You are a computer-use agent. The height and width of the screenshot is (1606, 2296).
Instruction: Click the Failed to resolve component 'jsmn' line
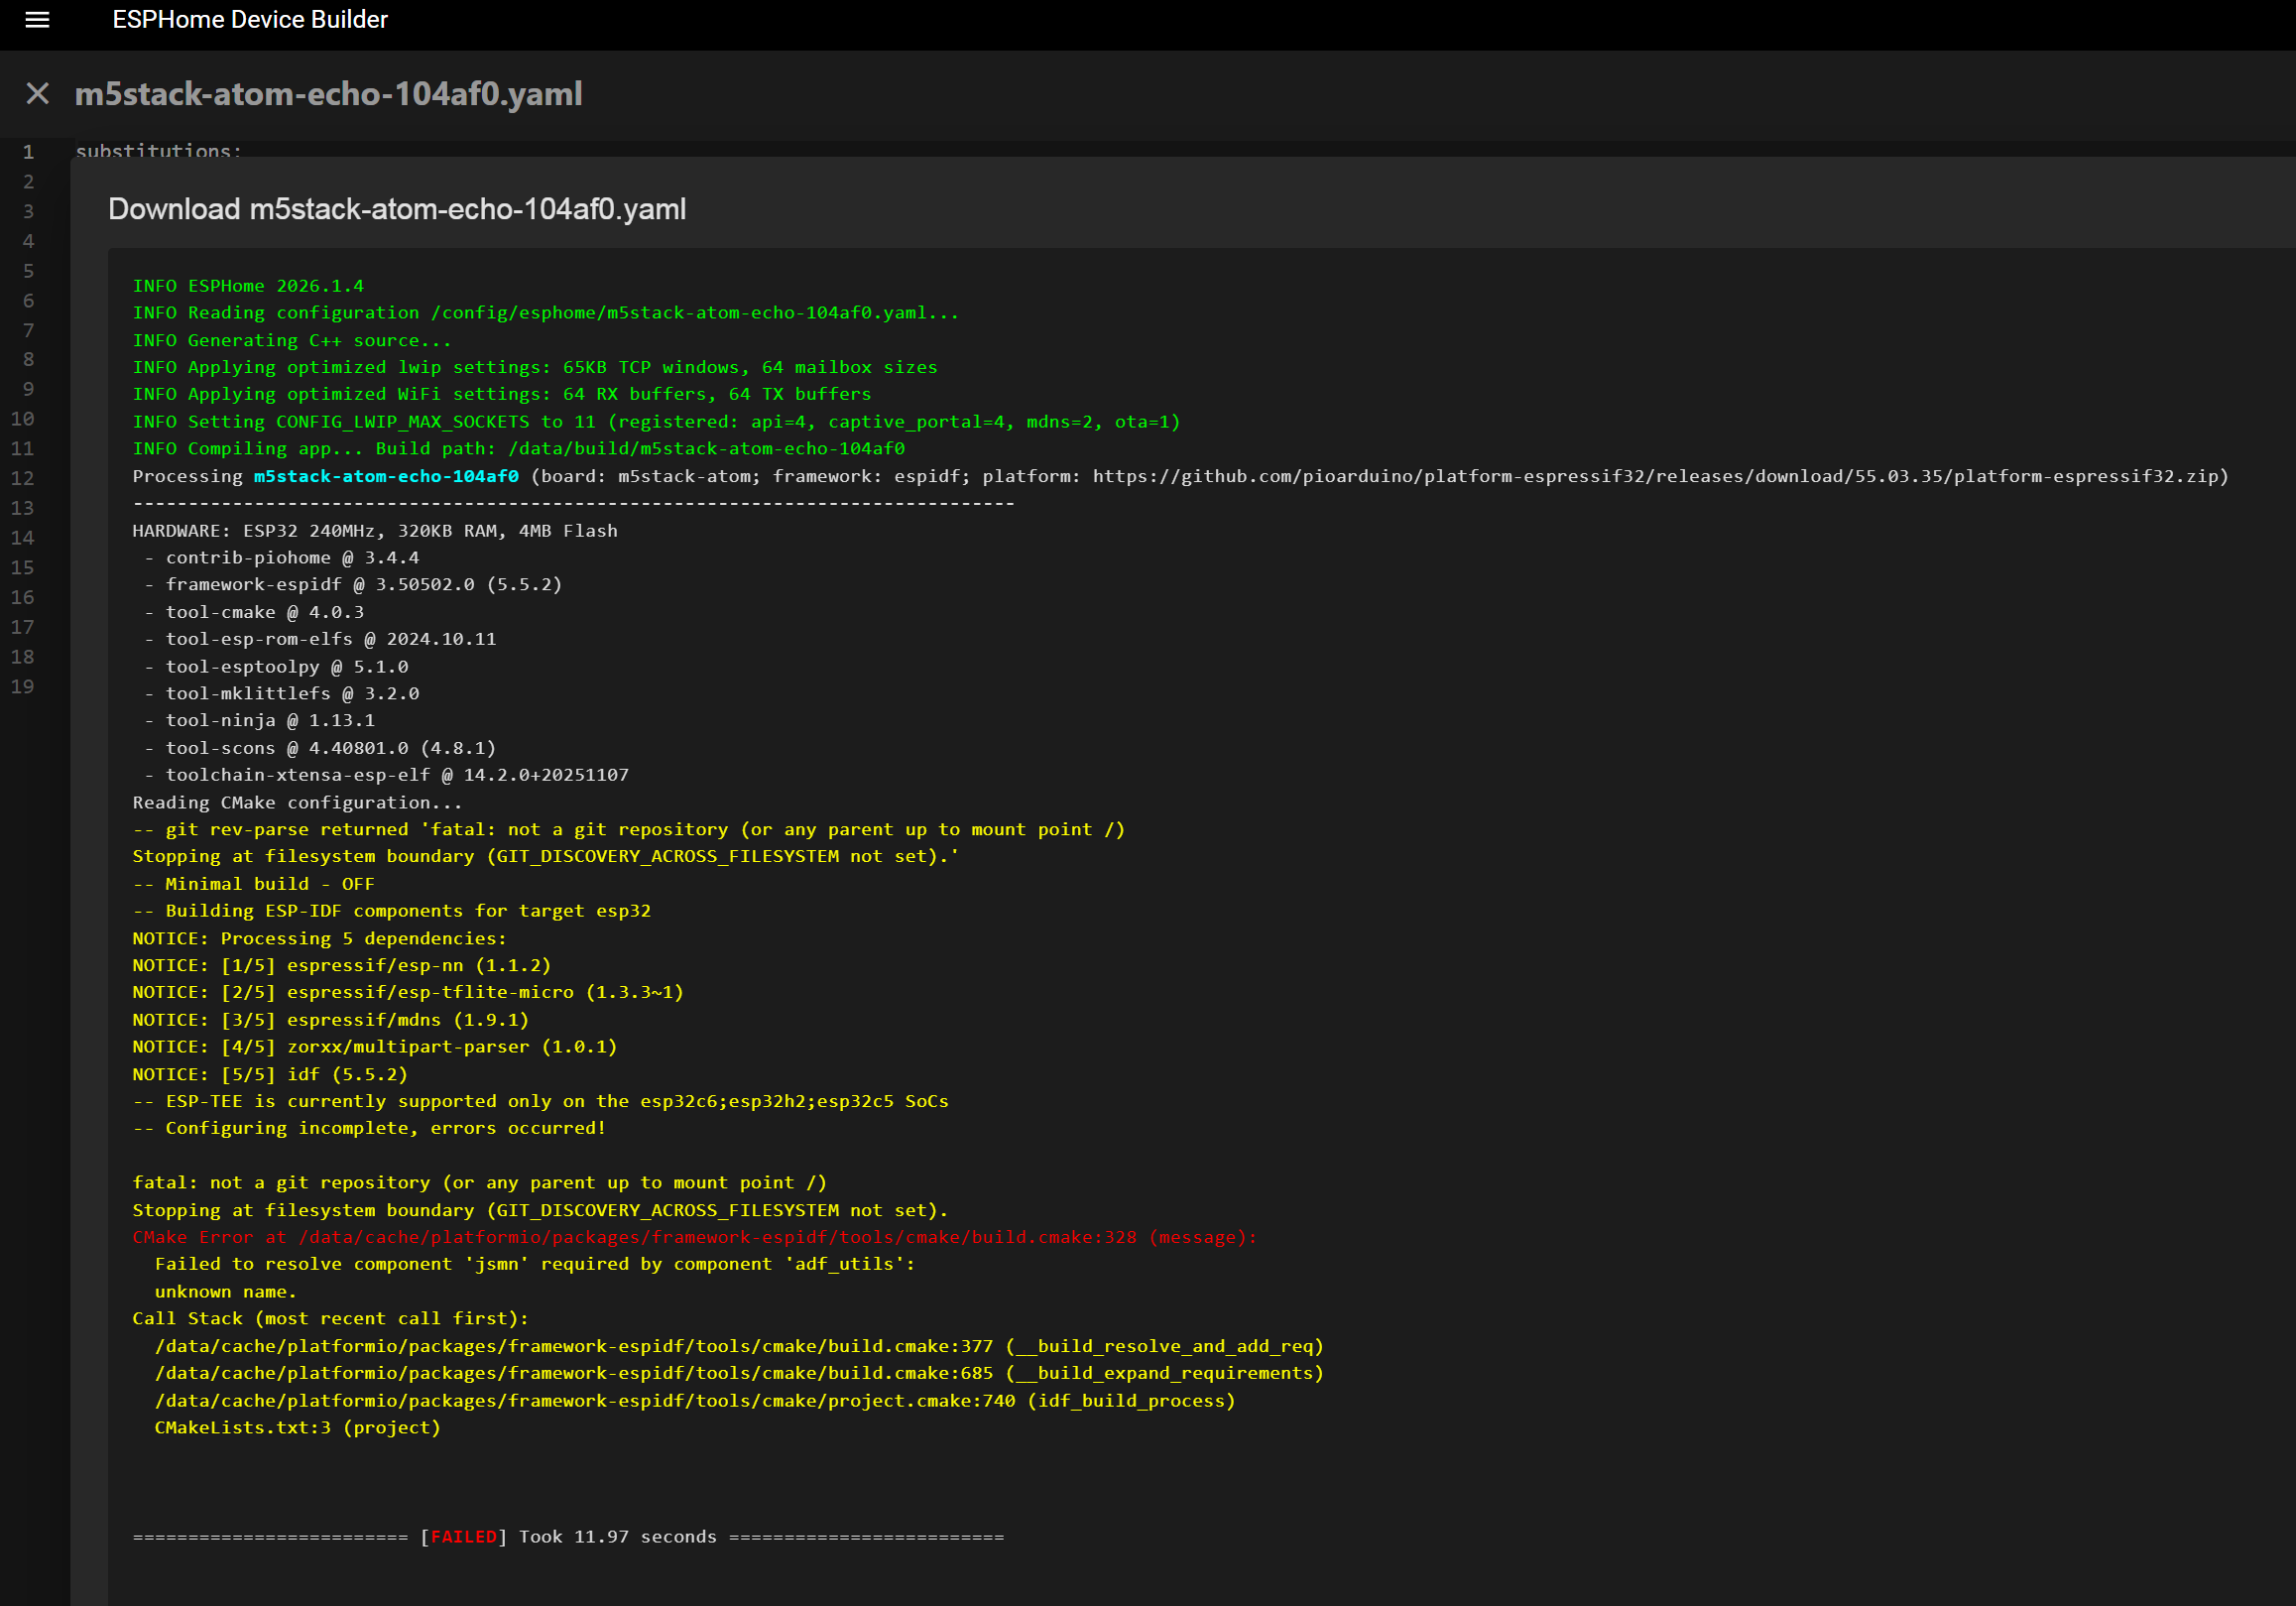tap(534, 1264)
